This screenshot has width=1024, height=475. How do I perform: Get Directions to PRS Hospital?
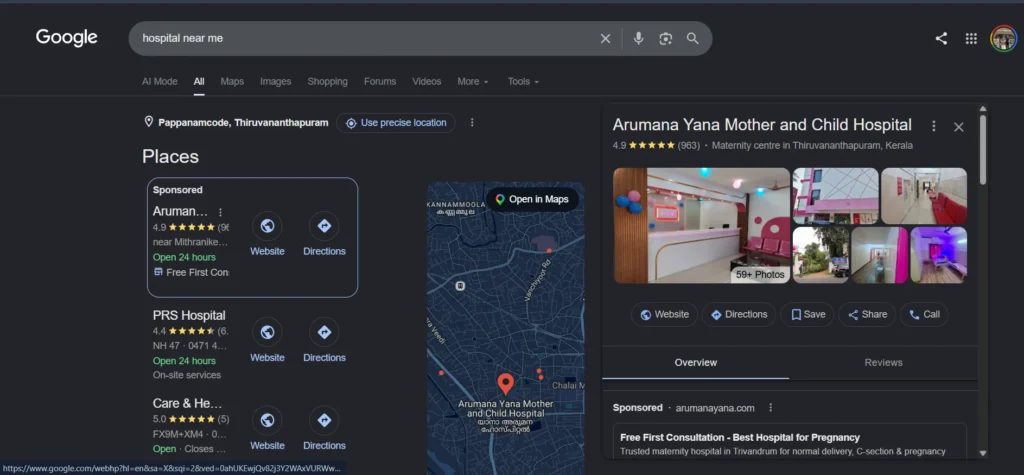(324, 340)
